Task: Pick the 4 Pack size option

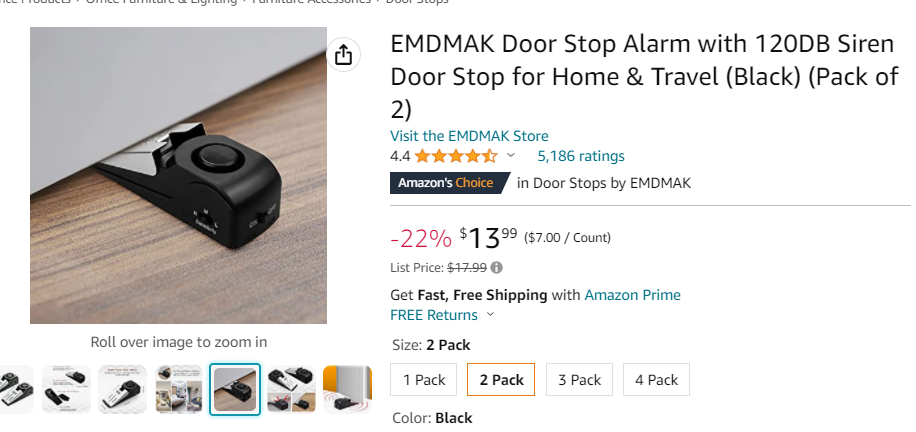Action: coord(656,380)
